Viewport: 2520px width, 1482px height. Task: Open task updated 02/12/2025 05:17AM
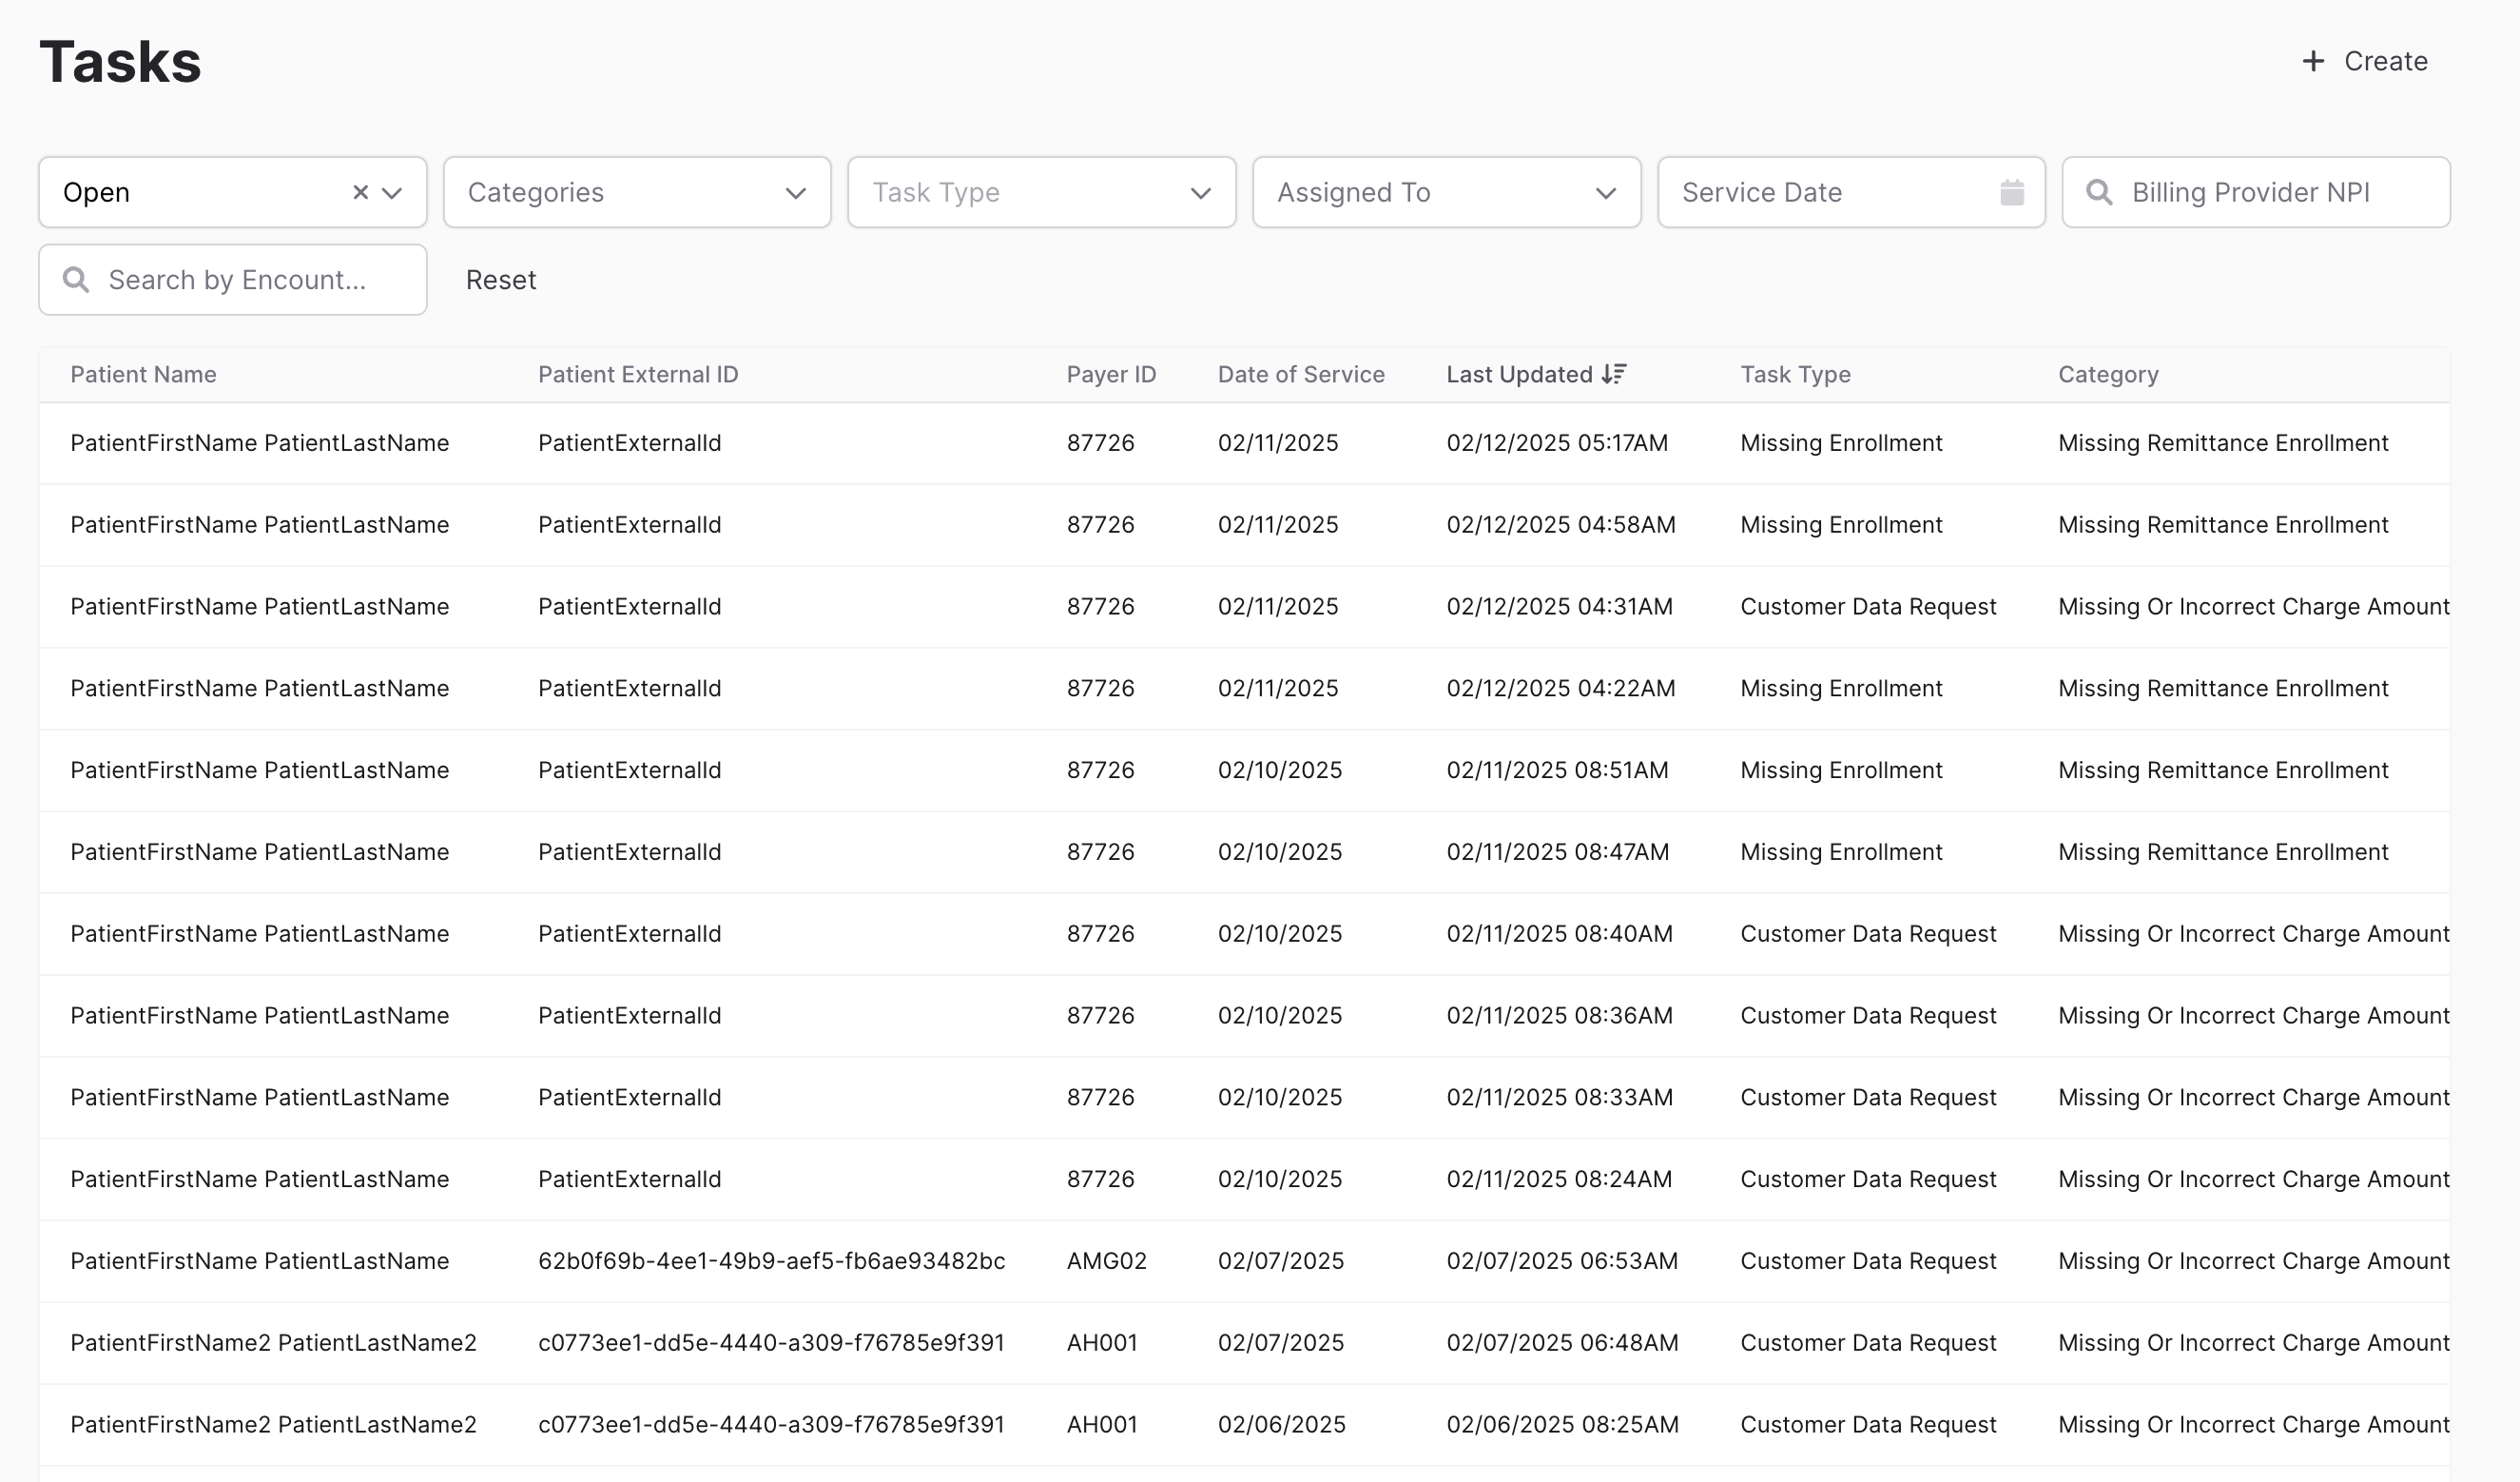pyautogui.click(x=1556, y=443)
